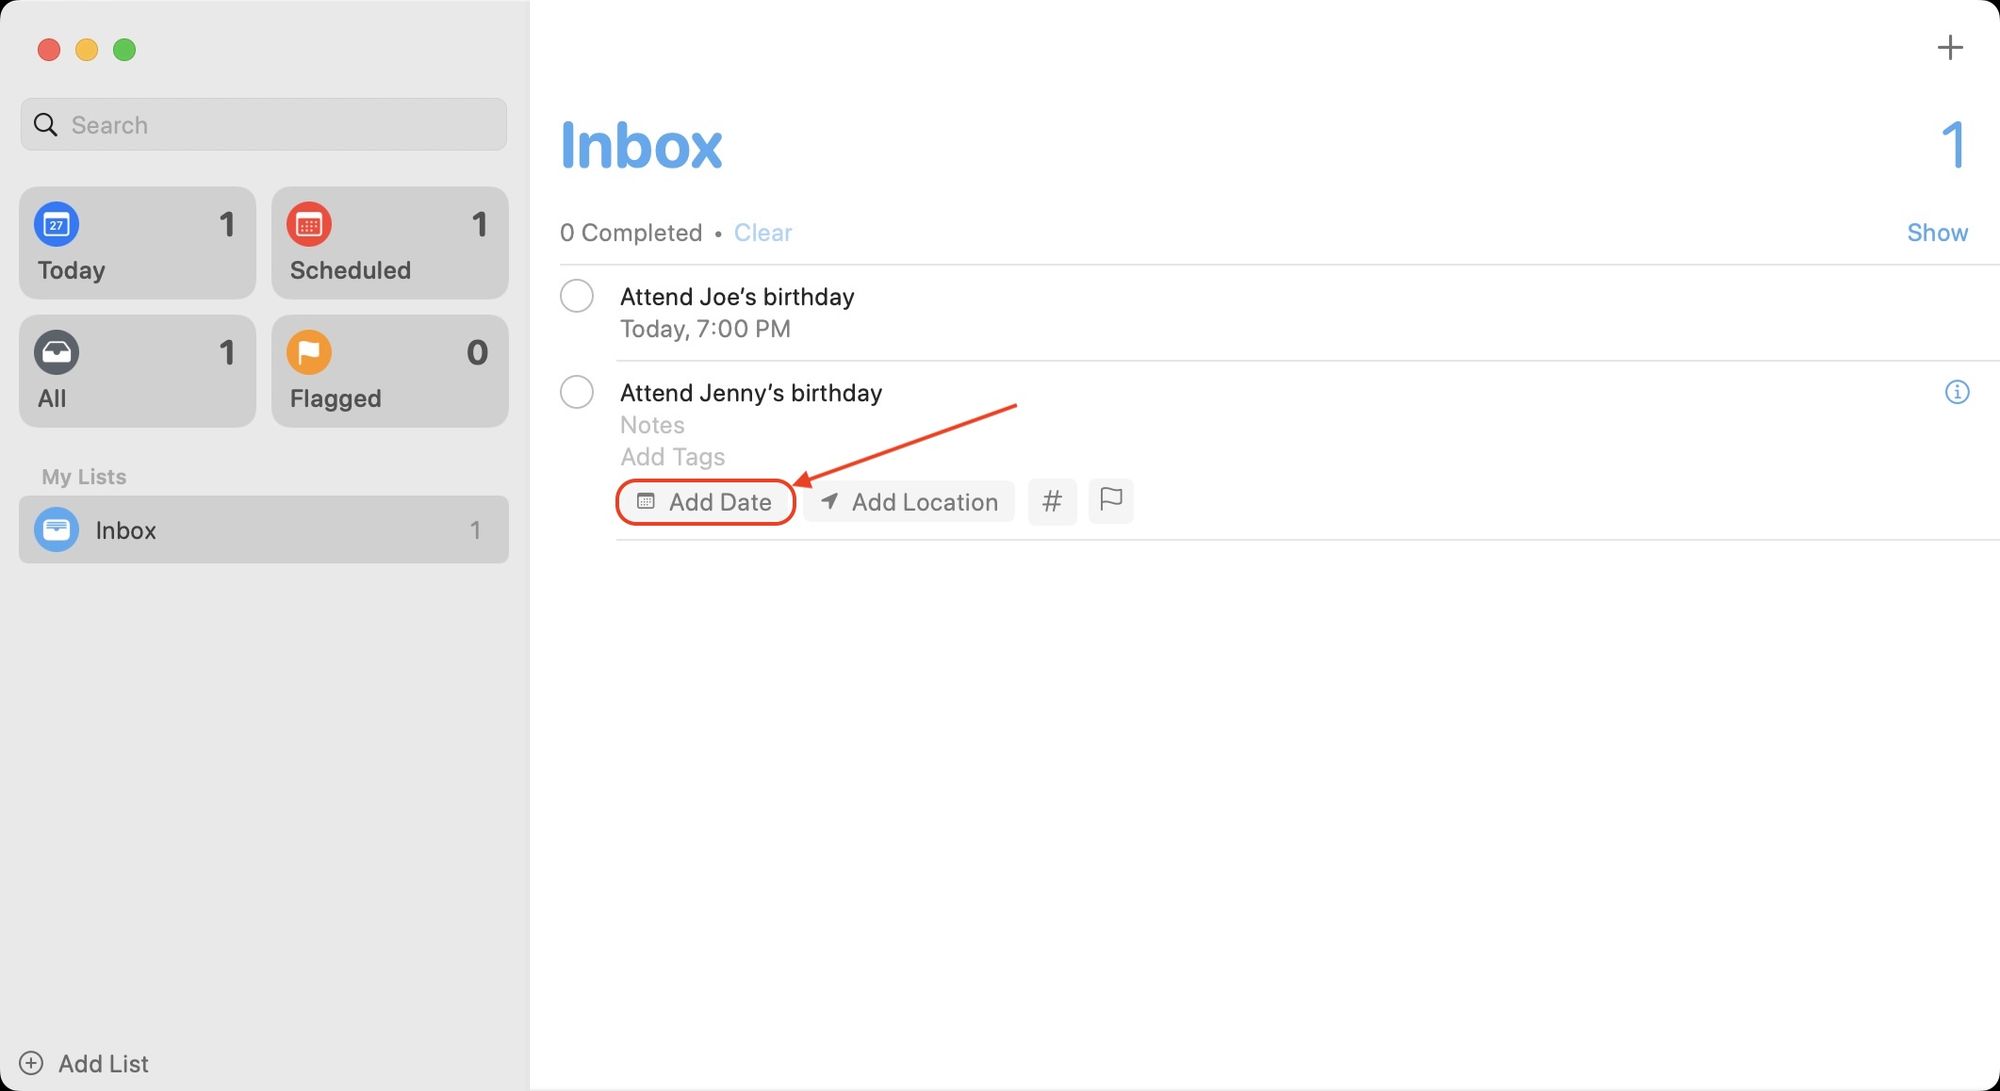Viewport: 2000px width, 1091px height.
Task: Toggle completion circle for Joe's birthday
Action: (578, 296)
